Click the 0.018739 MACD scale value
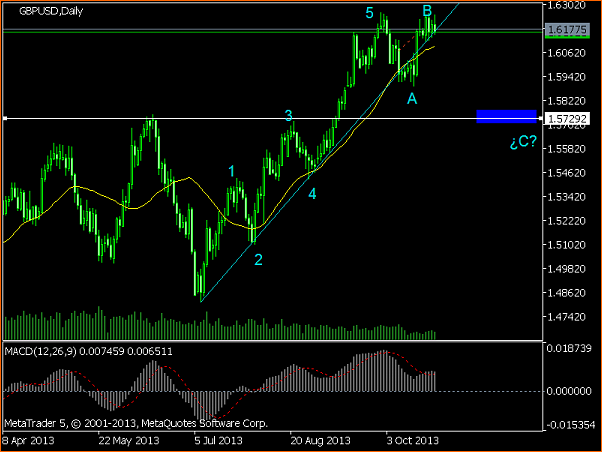 pos(569,348)
